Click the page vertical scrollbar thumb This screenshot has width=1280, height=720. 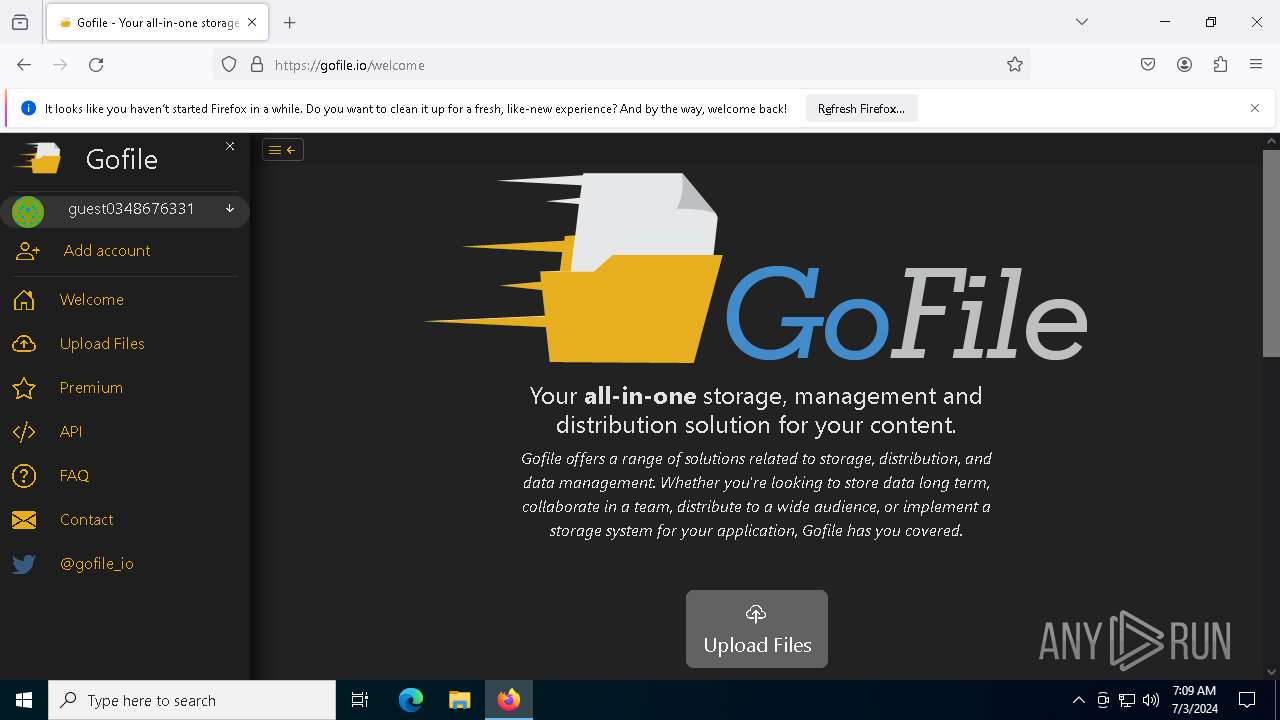[1271, 252]
